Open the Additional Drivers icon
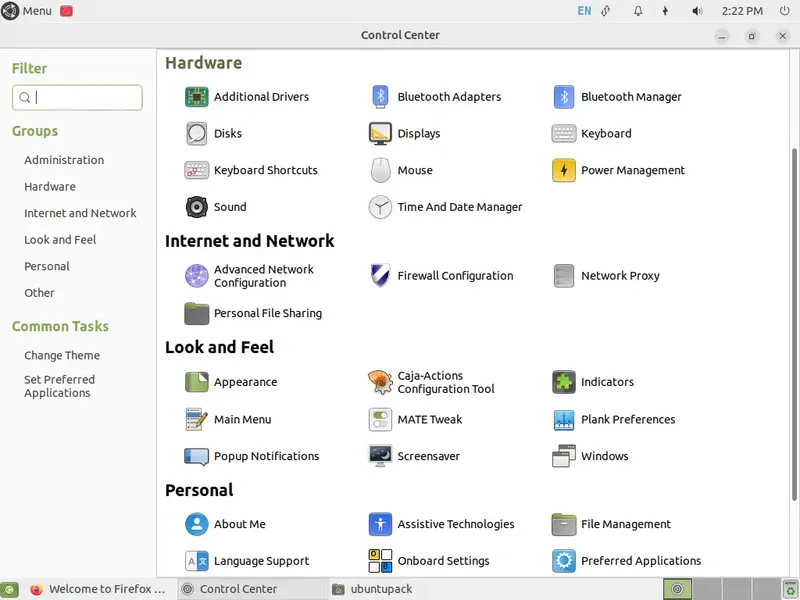800x600 pixels. (x=196, y=97)
